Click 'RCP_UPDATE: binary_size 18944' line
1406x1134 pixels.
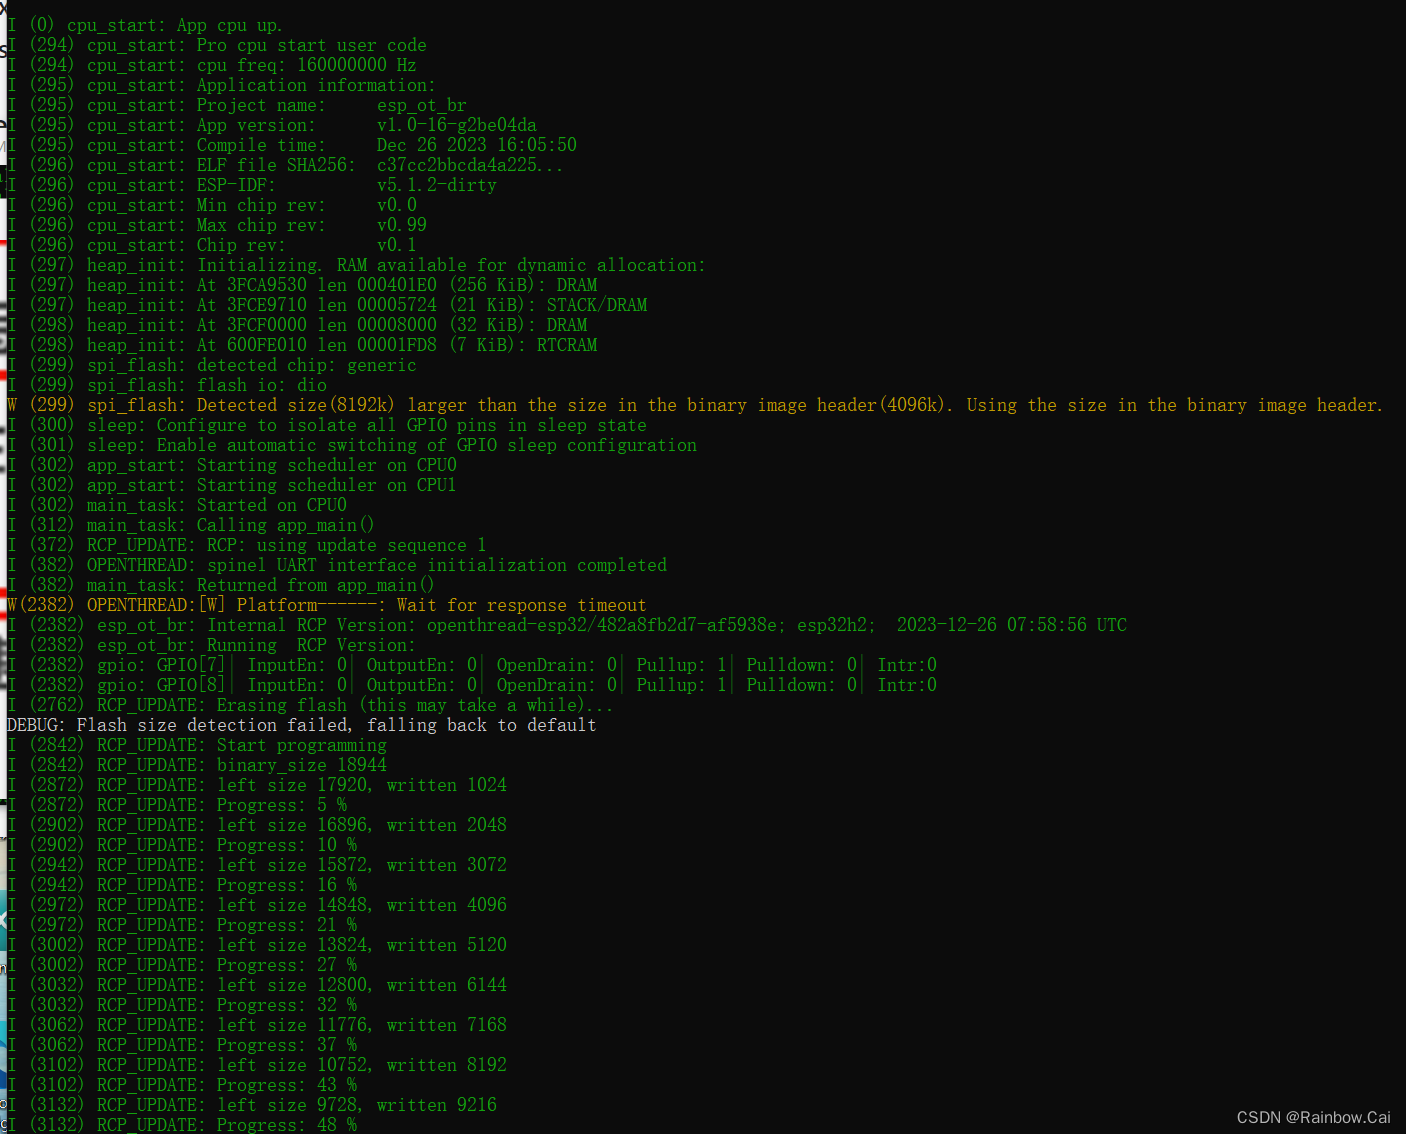tap(197, 765)
